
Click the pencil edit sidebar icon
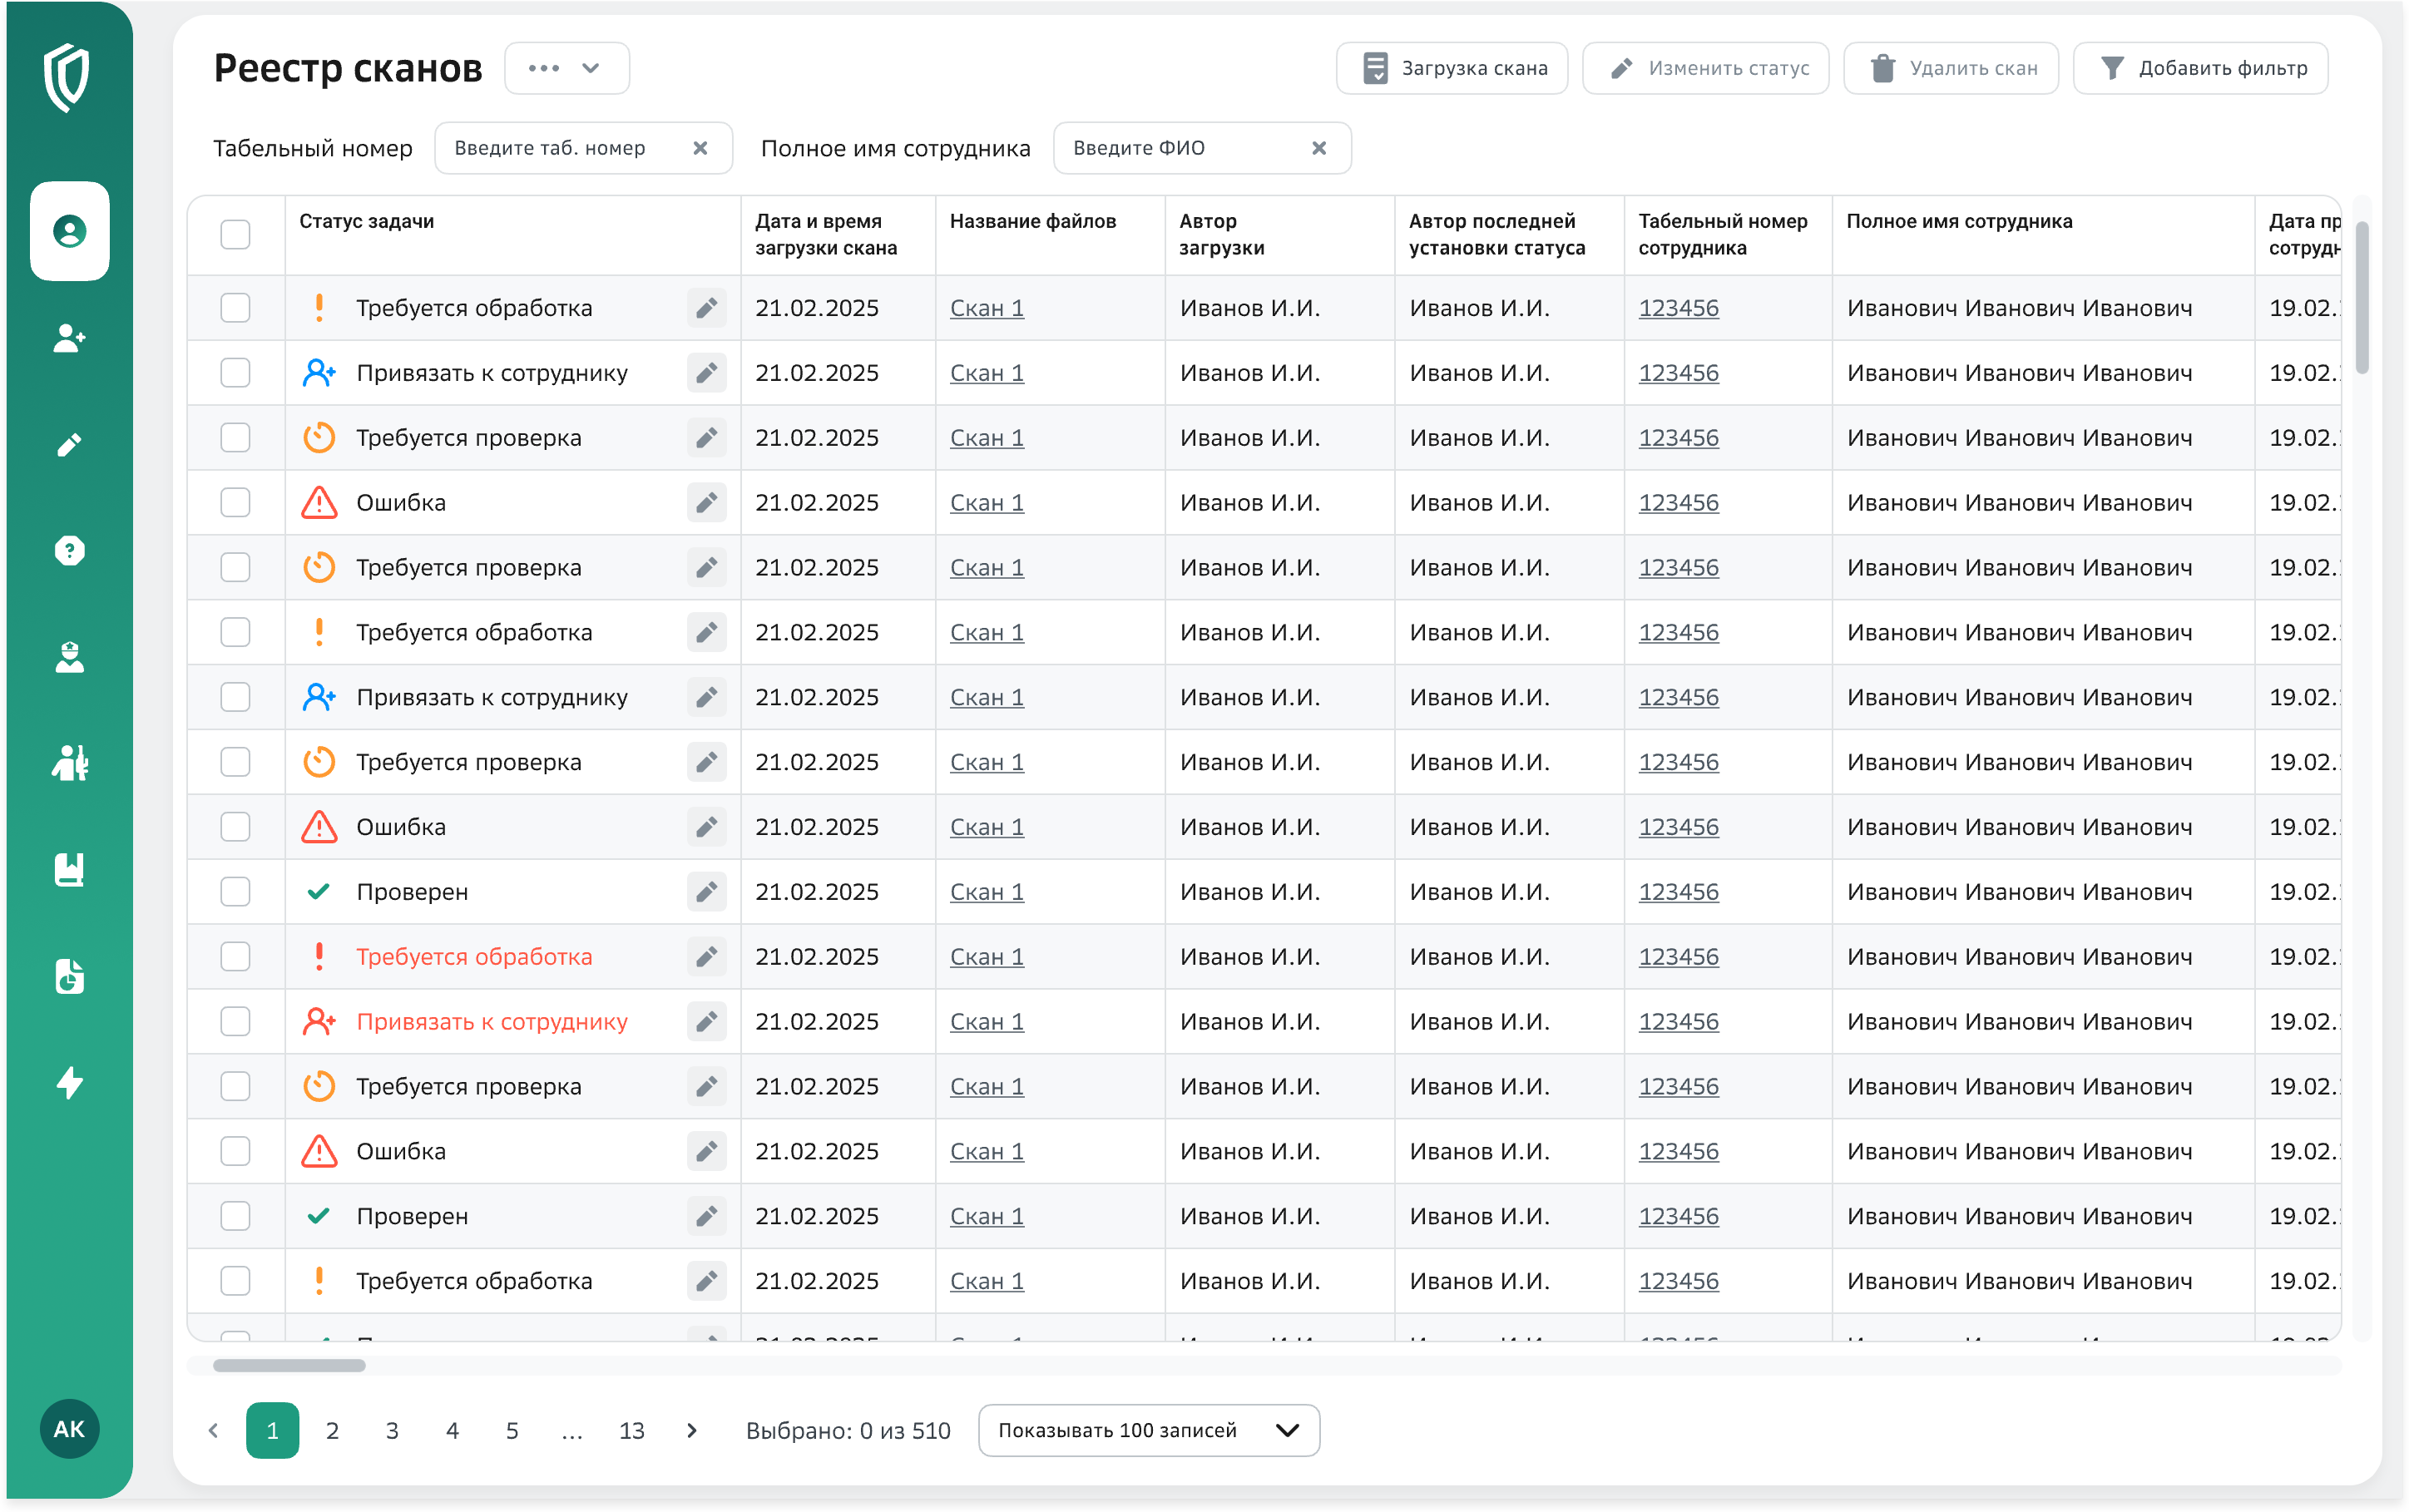pos(69,445)
